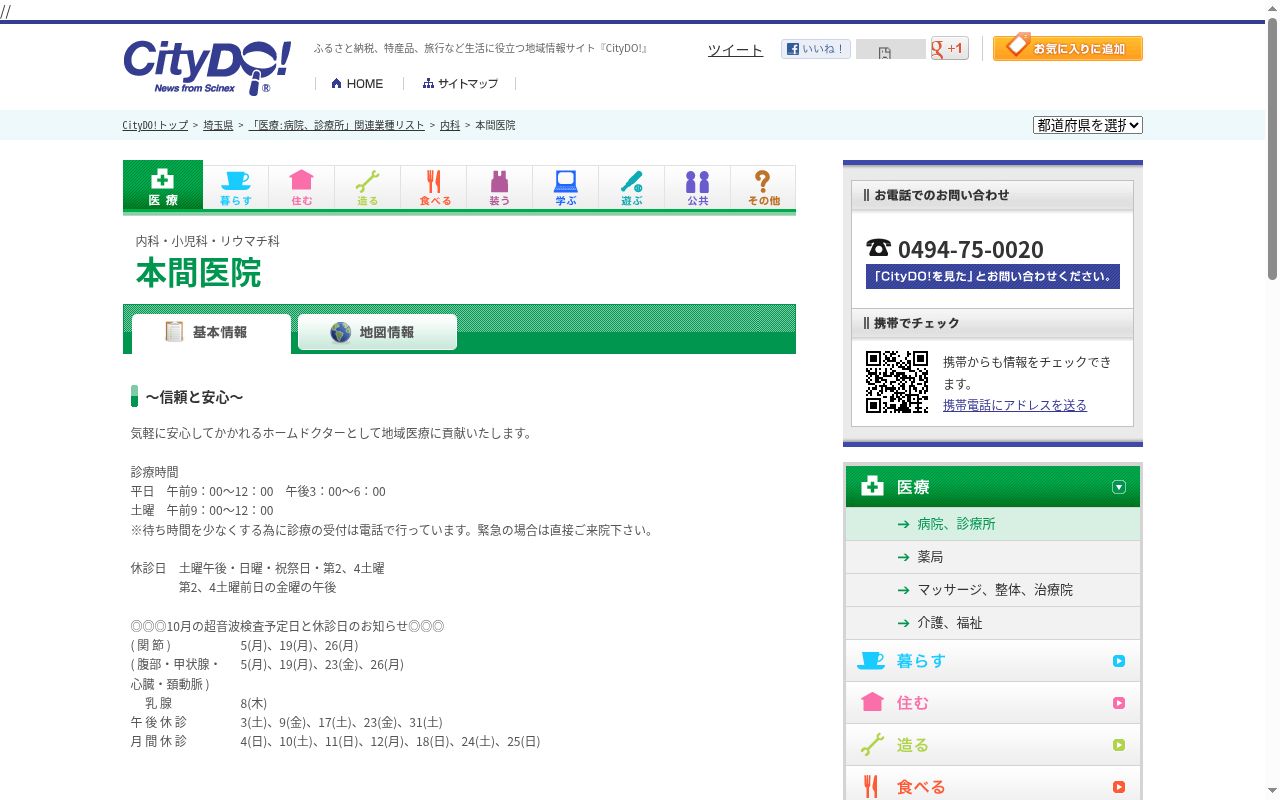Open the 遊ぶ icon category
Image resolution: width=1280 pixels, height=800 pixels.
click(631, 188)
